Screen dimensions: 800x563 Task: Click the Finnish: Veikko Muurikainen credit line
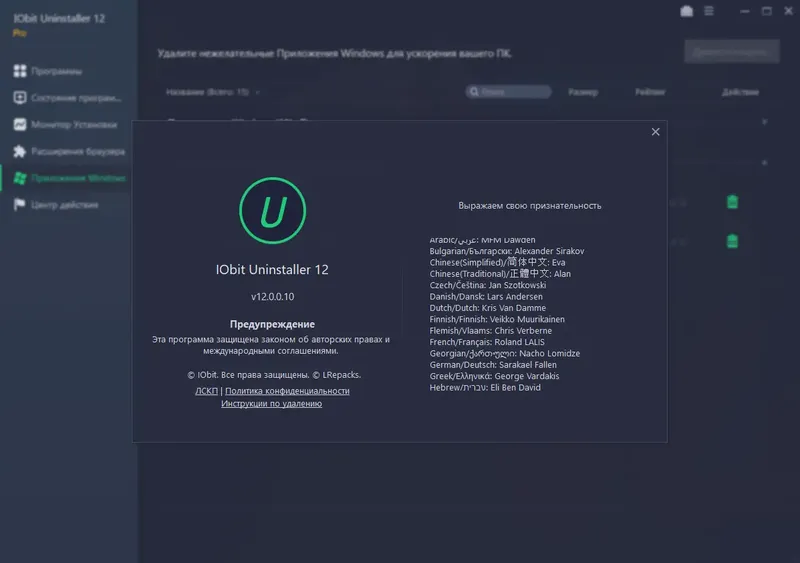point(497,319)
